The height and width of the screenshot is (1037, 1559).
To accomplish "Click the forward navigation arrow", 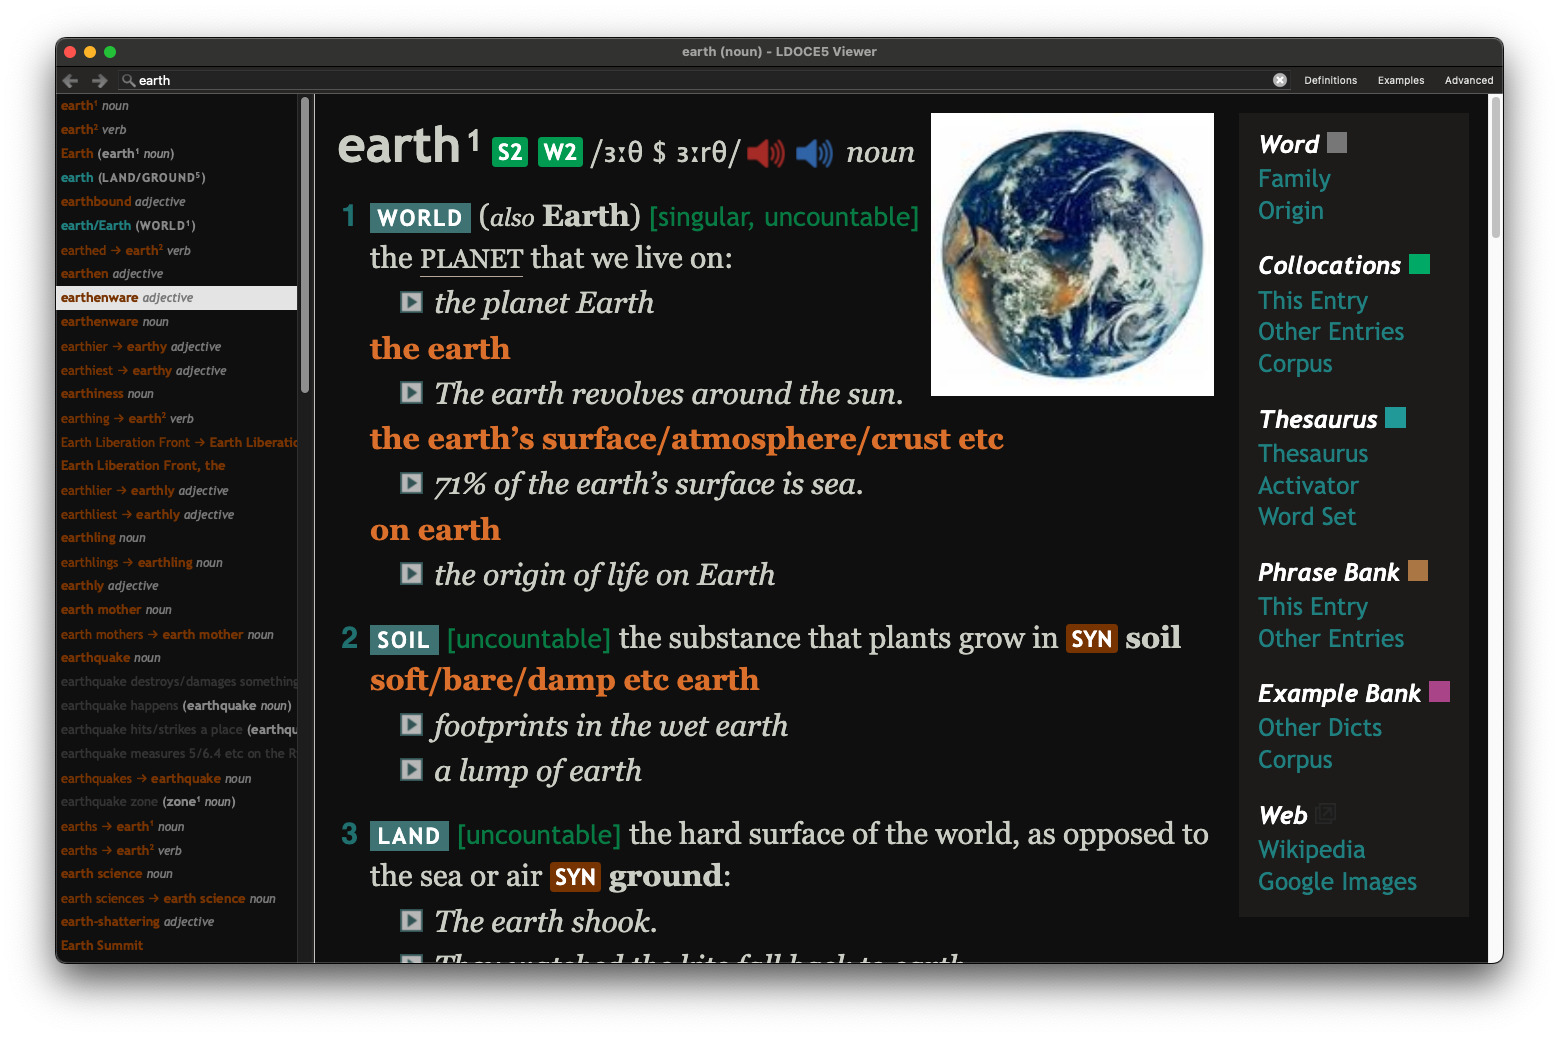I will [99, 81].
